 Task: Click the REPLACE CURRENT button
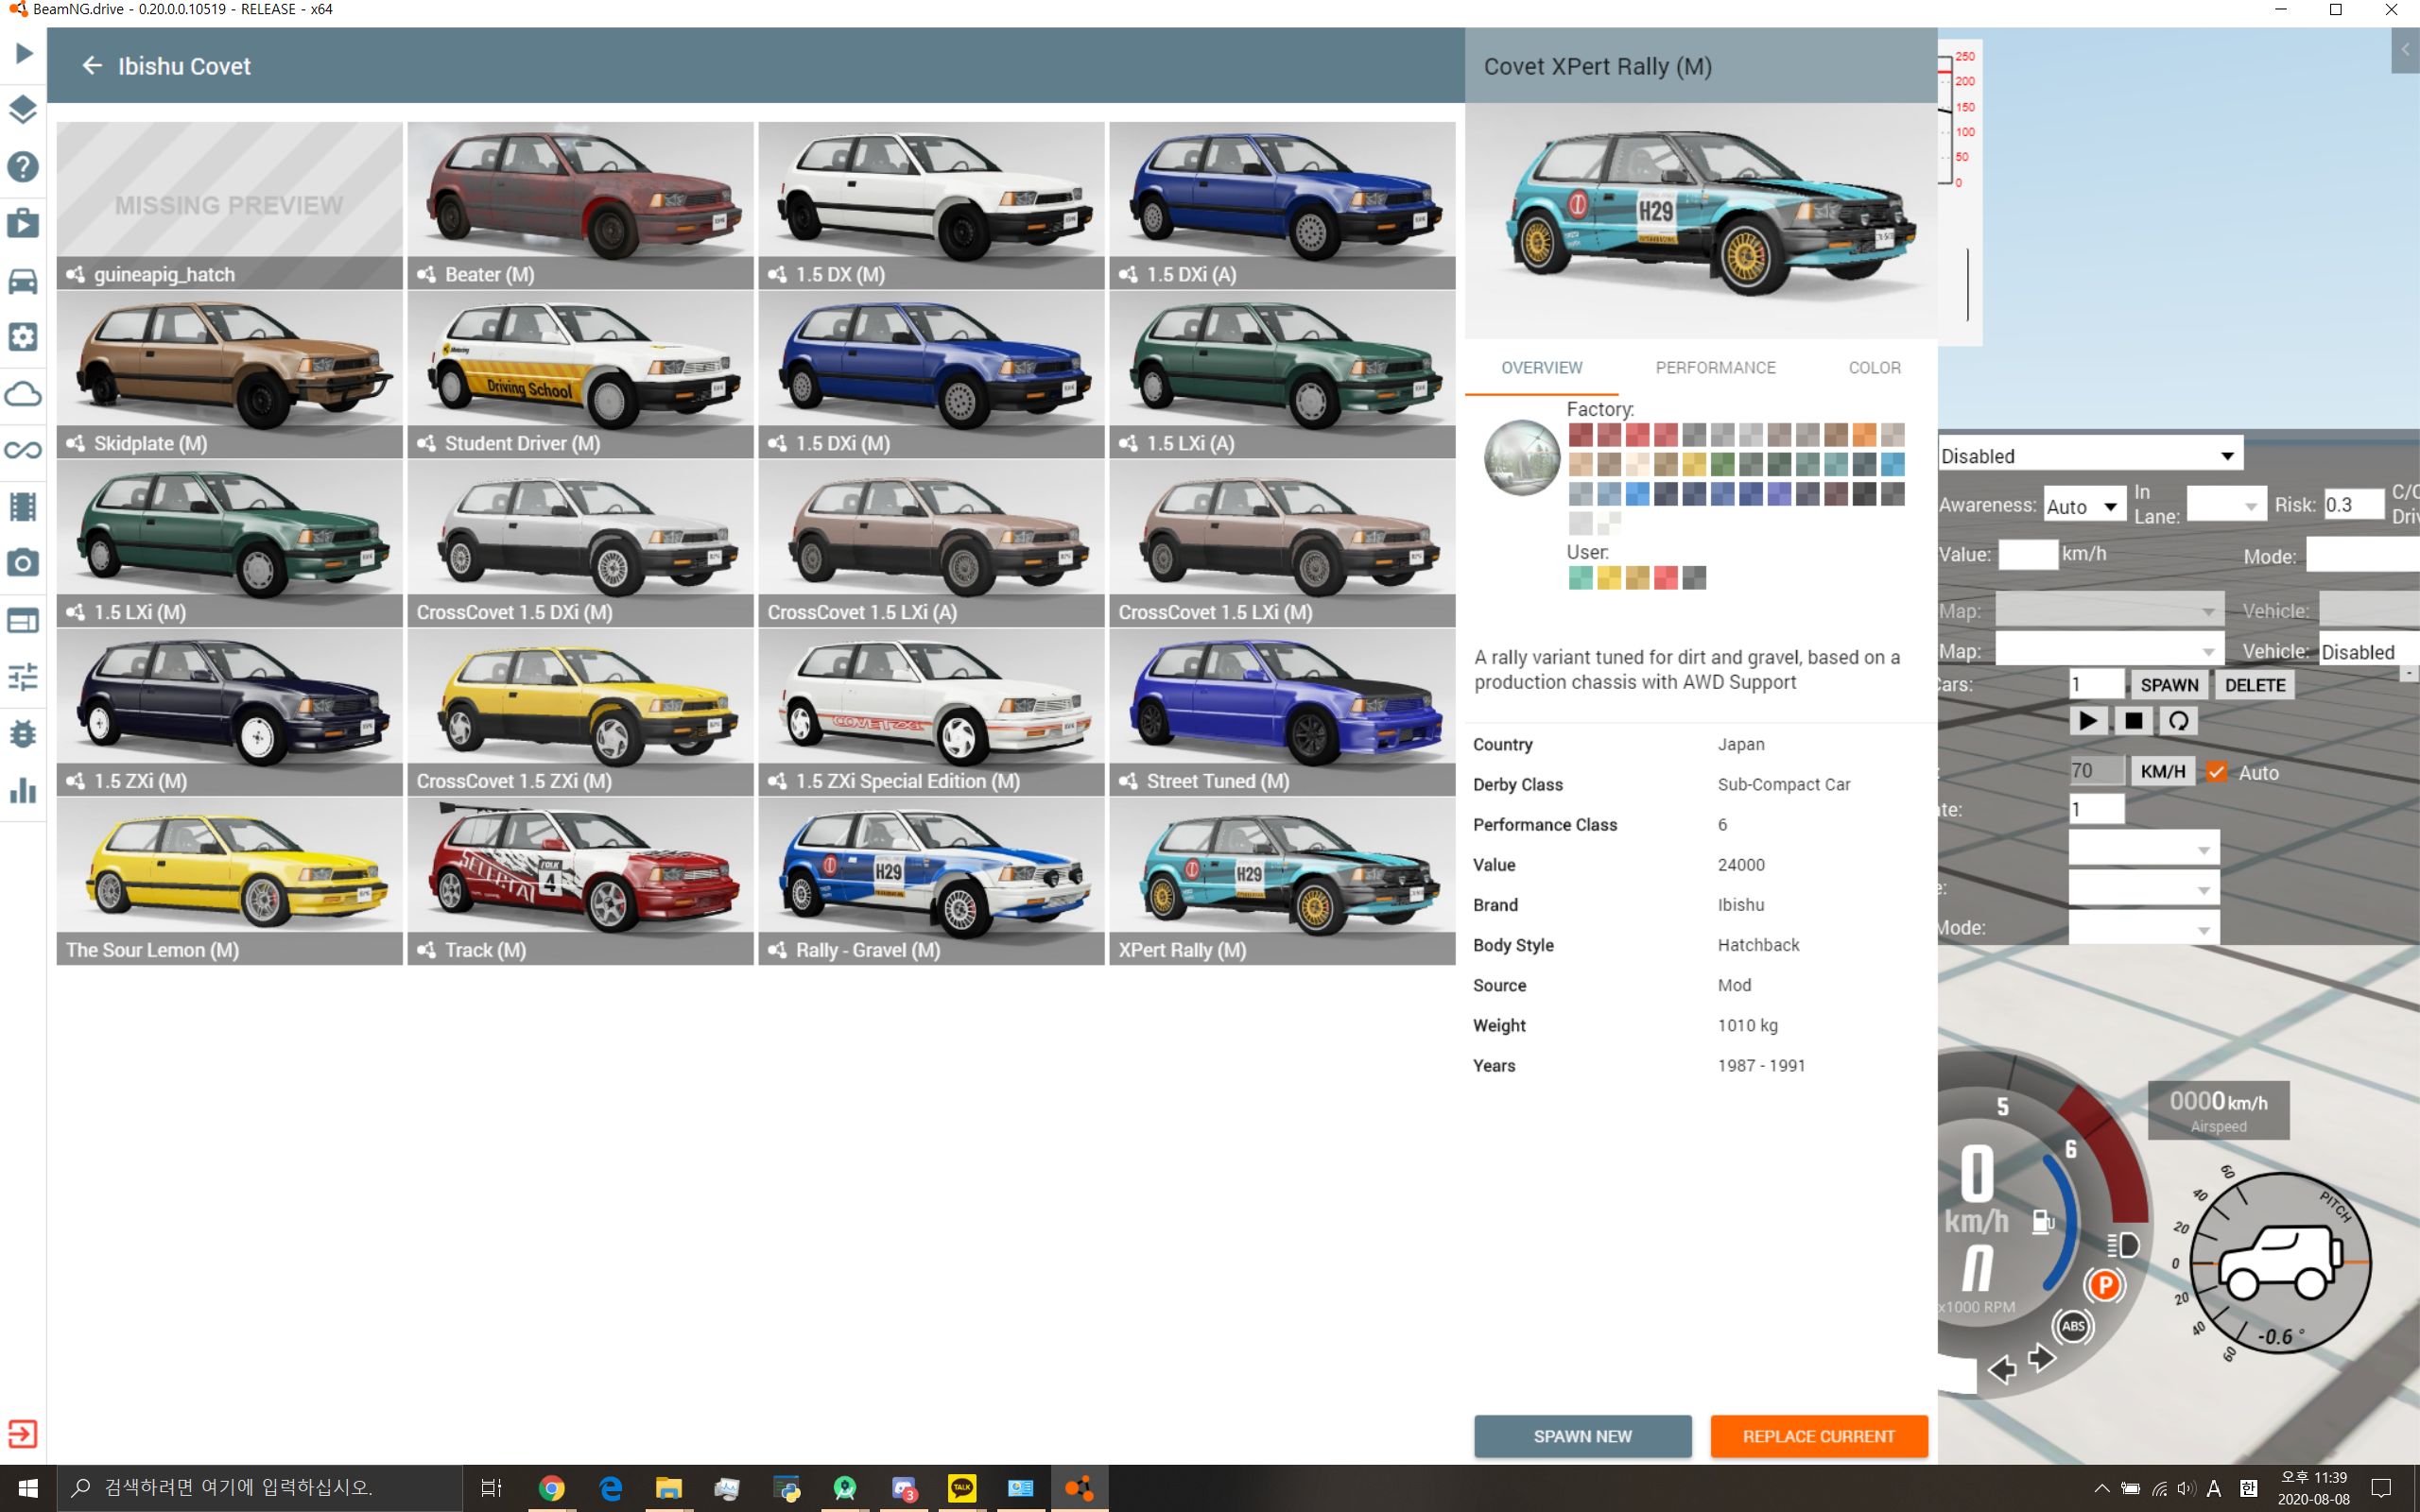coord(1818,1436)
